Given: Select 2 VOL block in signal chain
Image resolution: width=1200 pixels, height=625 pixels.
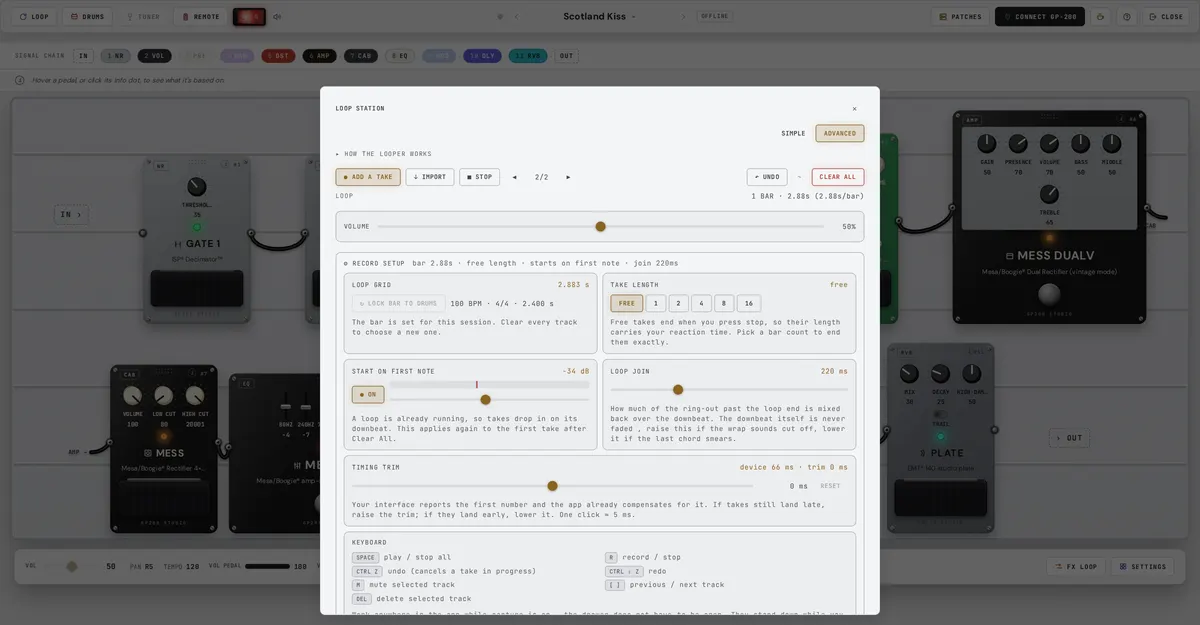Looking at the screenshot, I should (x=155, y=56).
